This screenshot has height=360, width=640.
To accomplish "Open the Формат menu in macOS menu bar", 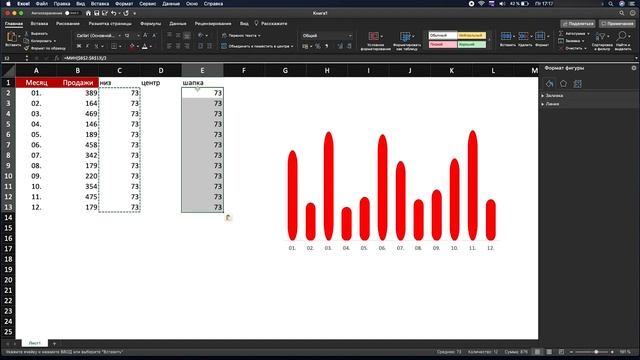I will (124, 3).
